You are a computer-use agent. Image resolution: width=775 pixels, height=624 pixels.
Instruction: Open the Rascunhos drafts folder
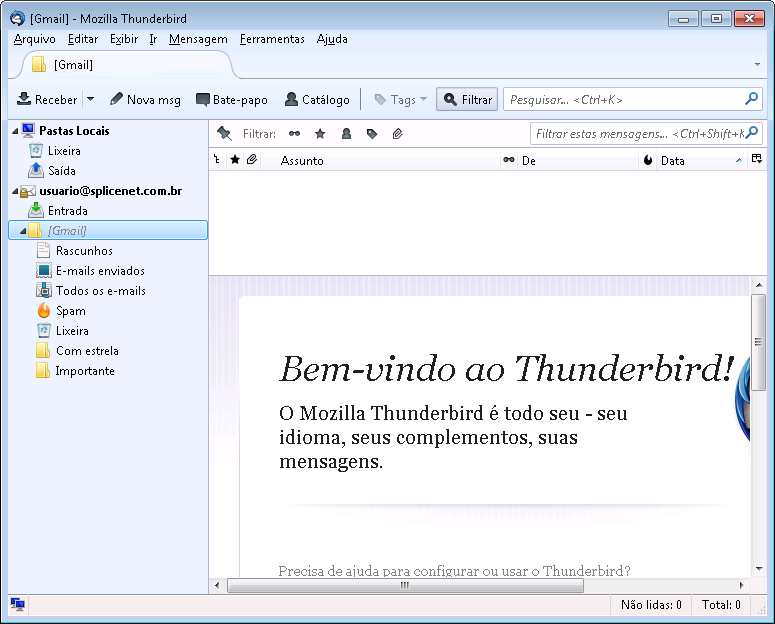click(x=84, y=251)
